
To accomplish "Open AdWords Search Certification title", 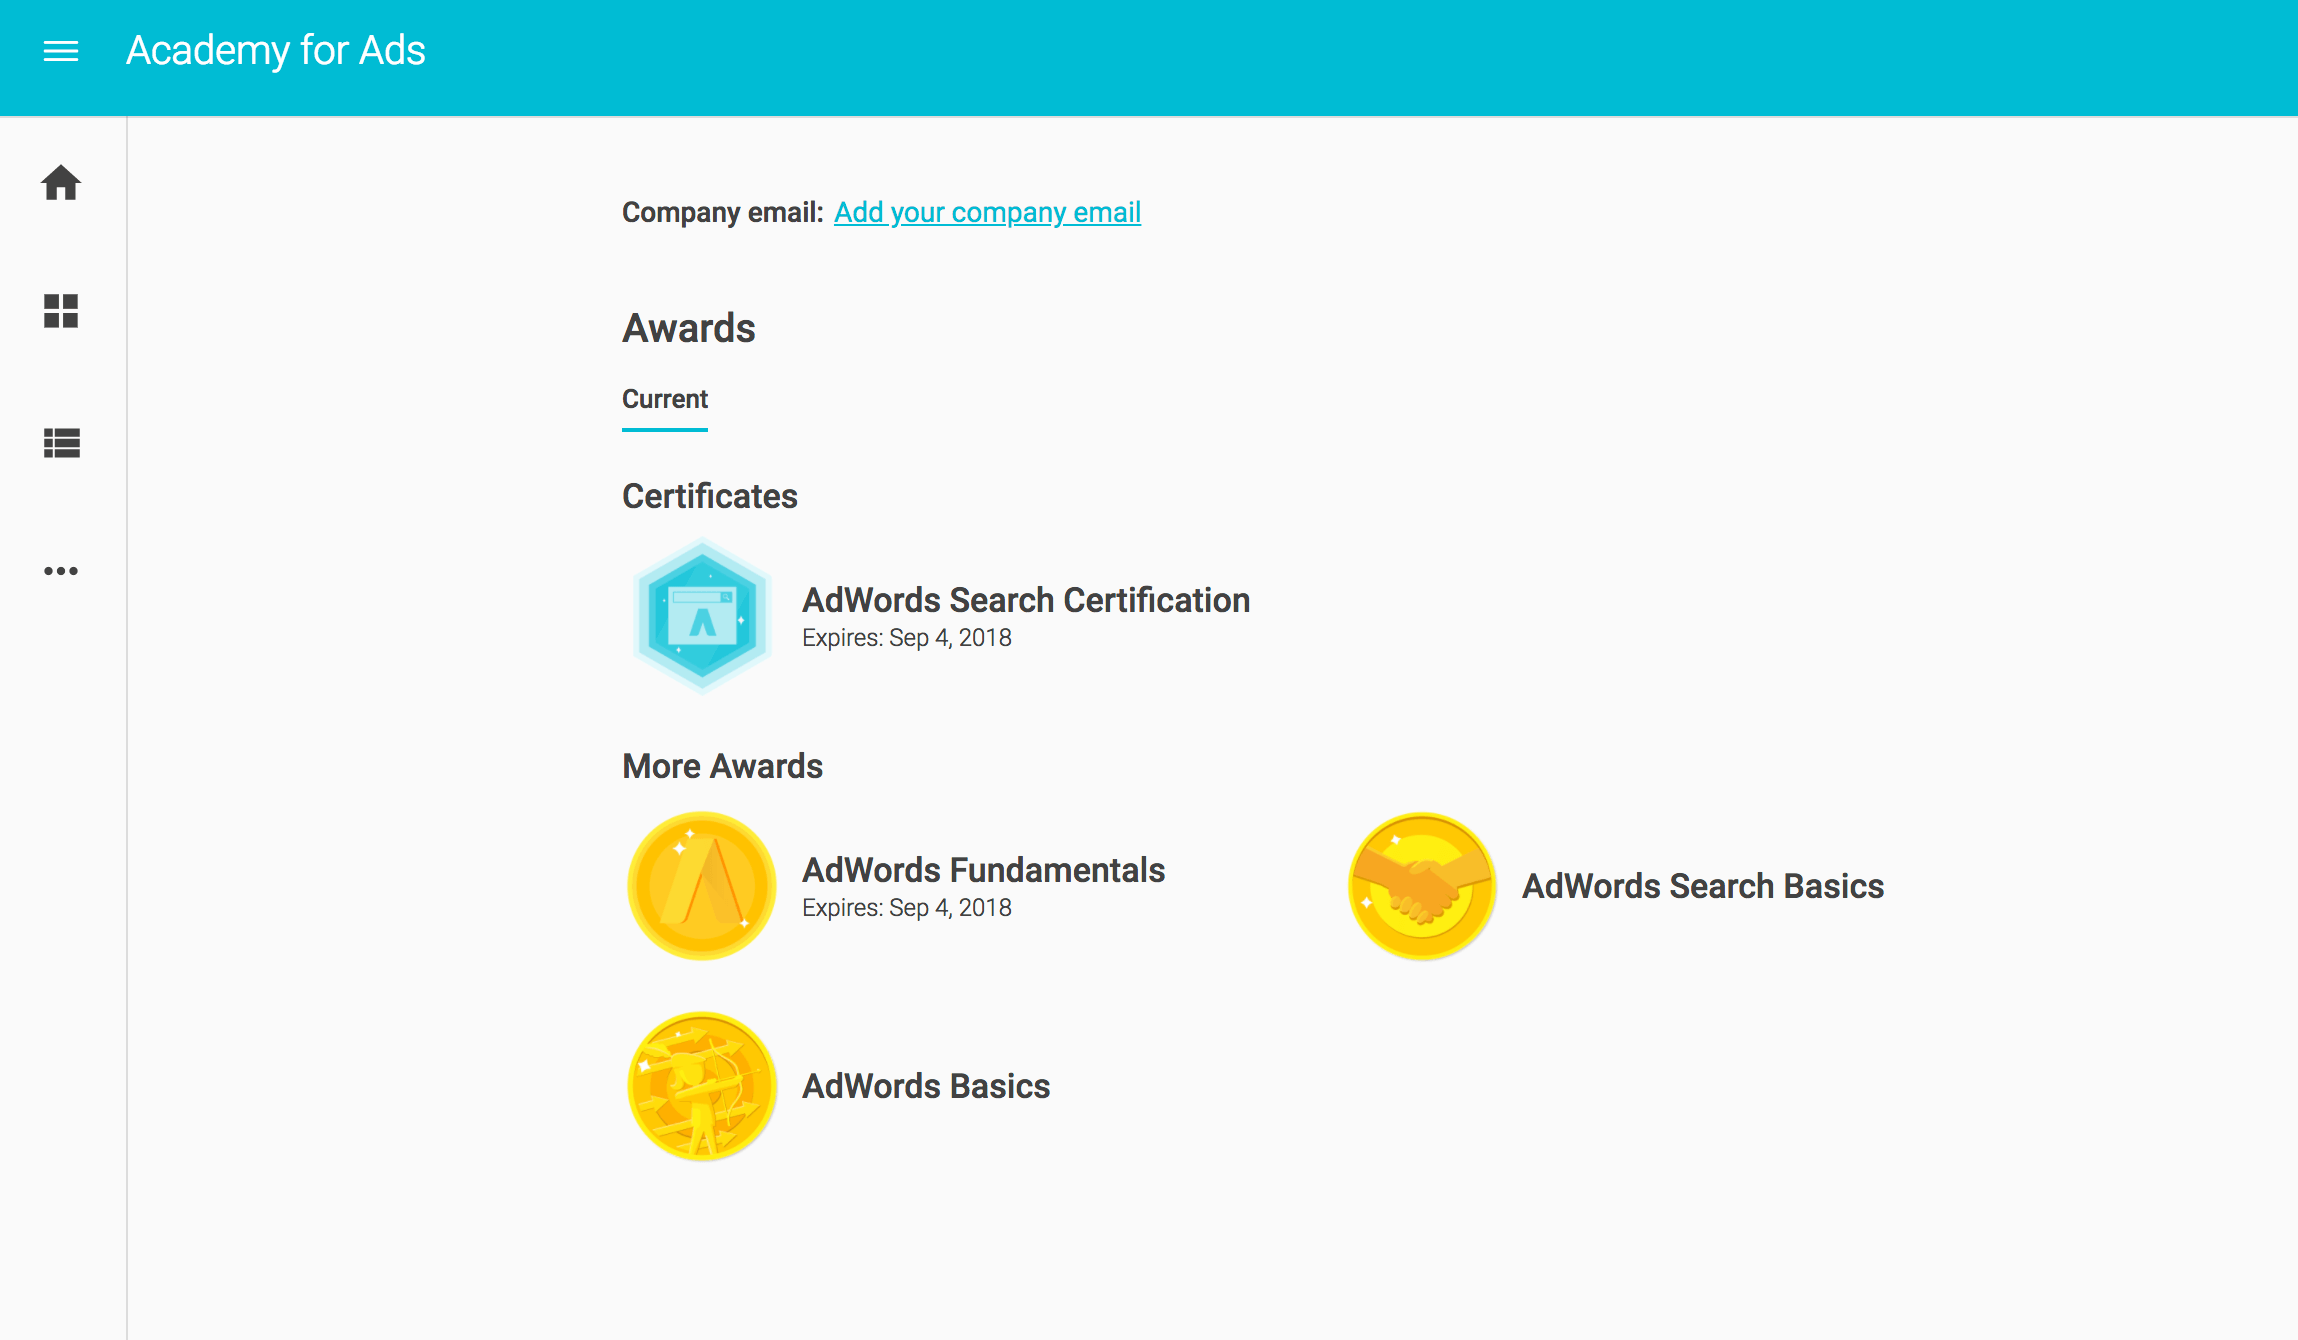I will [1026, 600].
